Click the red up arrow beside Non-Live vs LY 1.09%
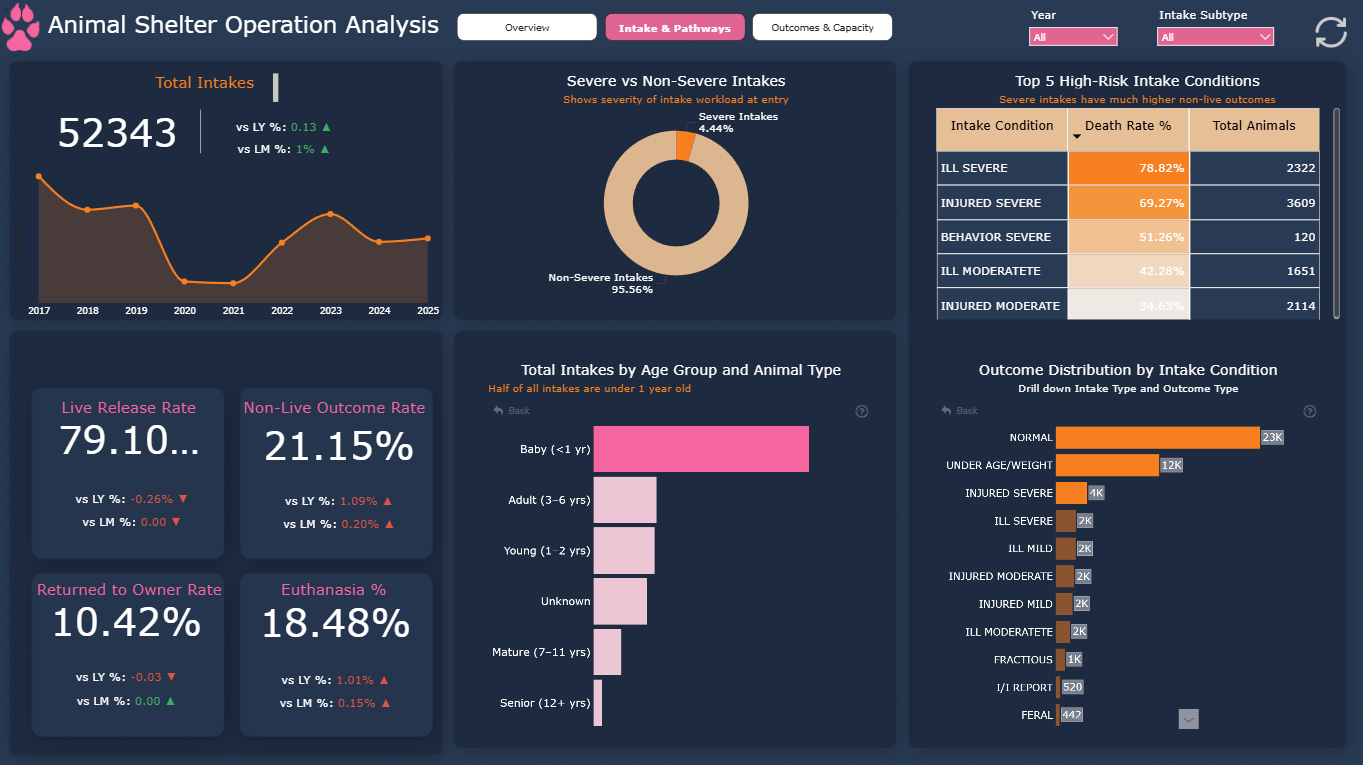1363x765 pixels. (x=387, y=501)
